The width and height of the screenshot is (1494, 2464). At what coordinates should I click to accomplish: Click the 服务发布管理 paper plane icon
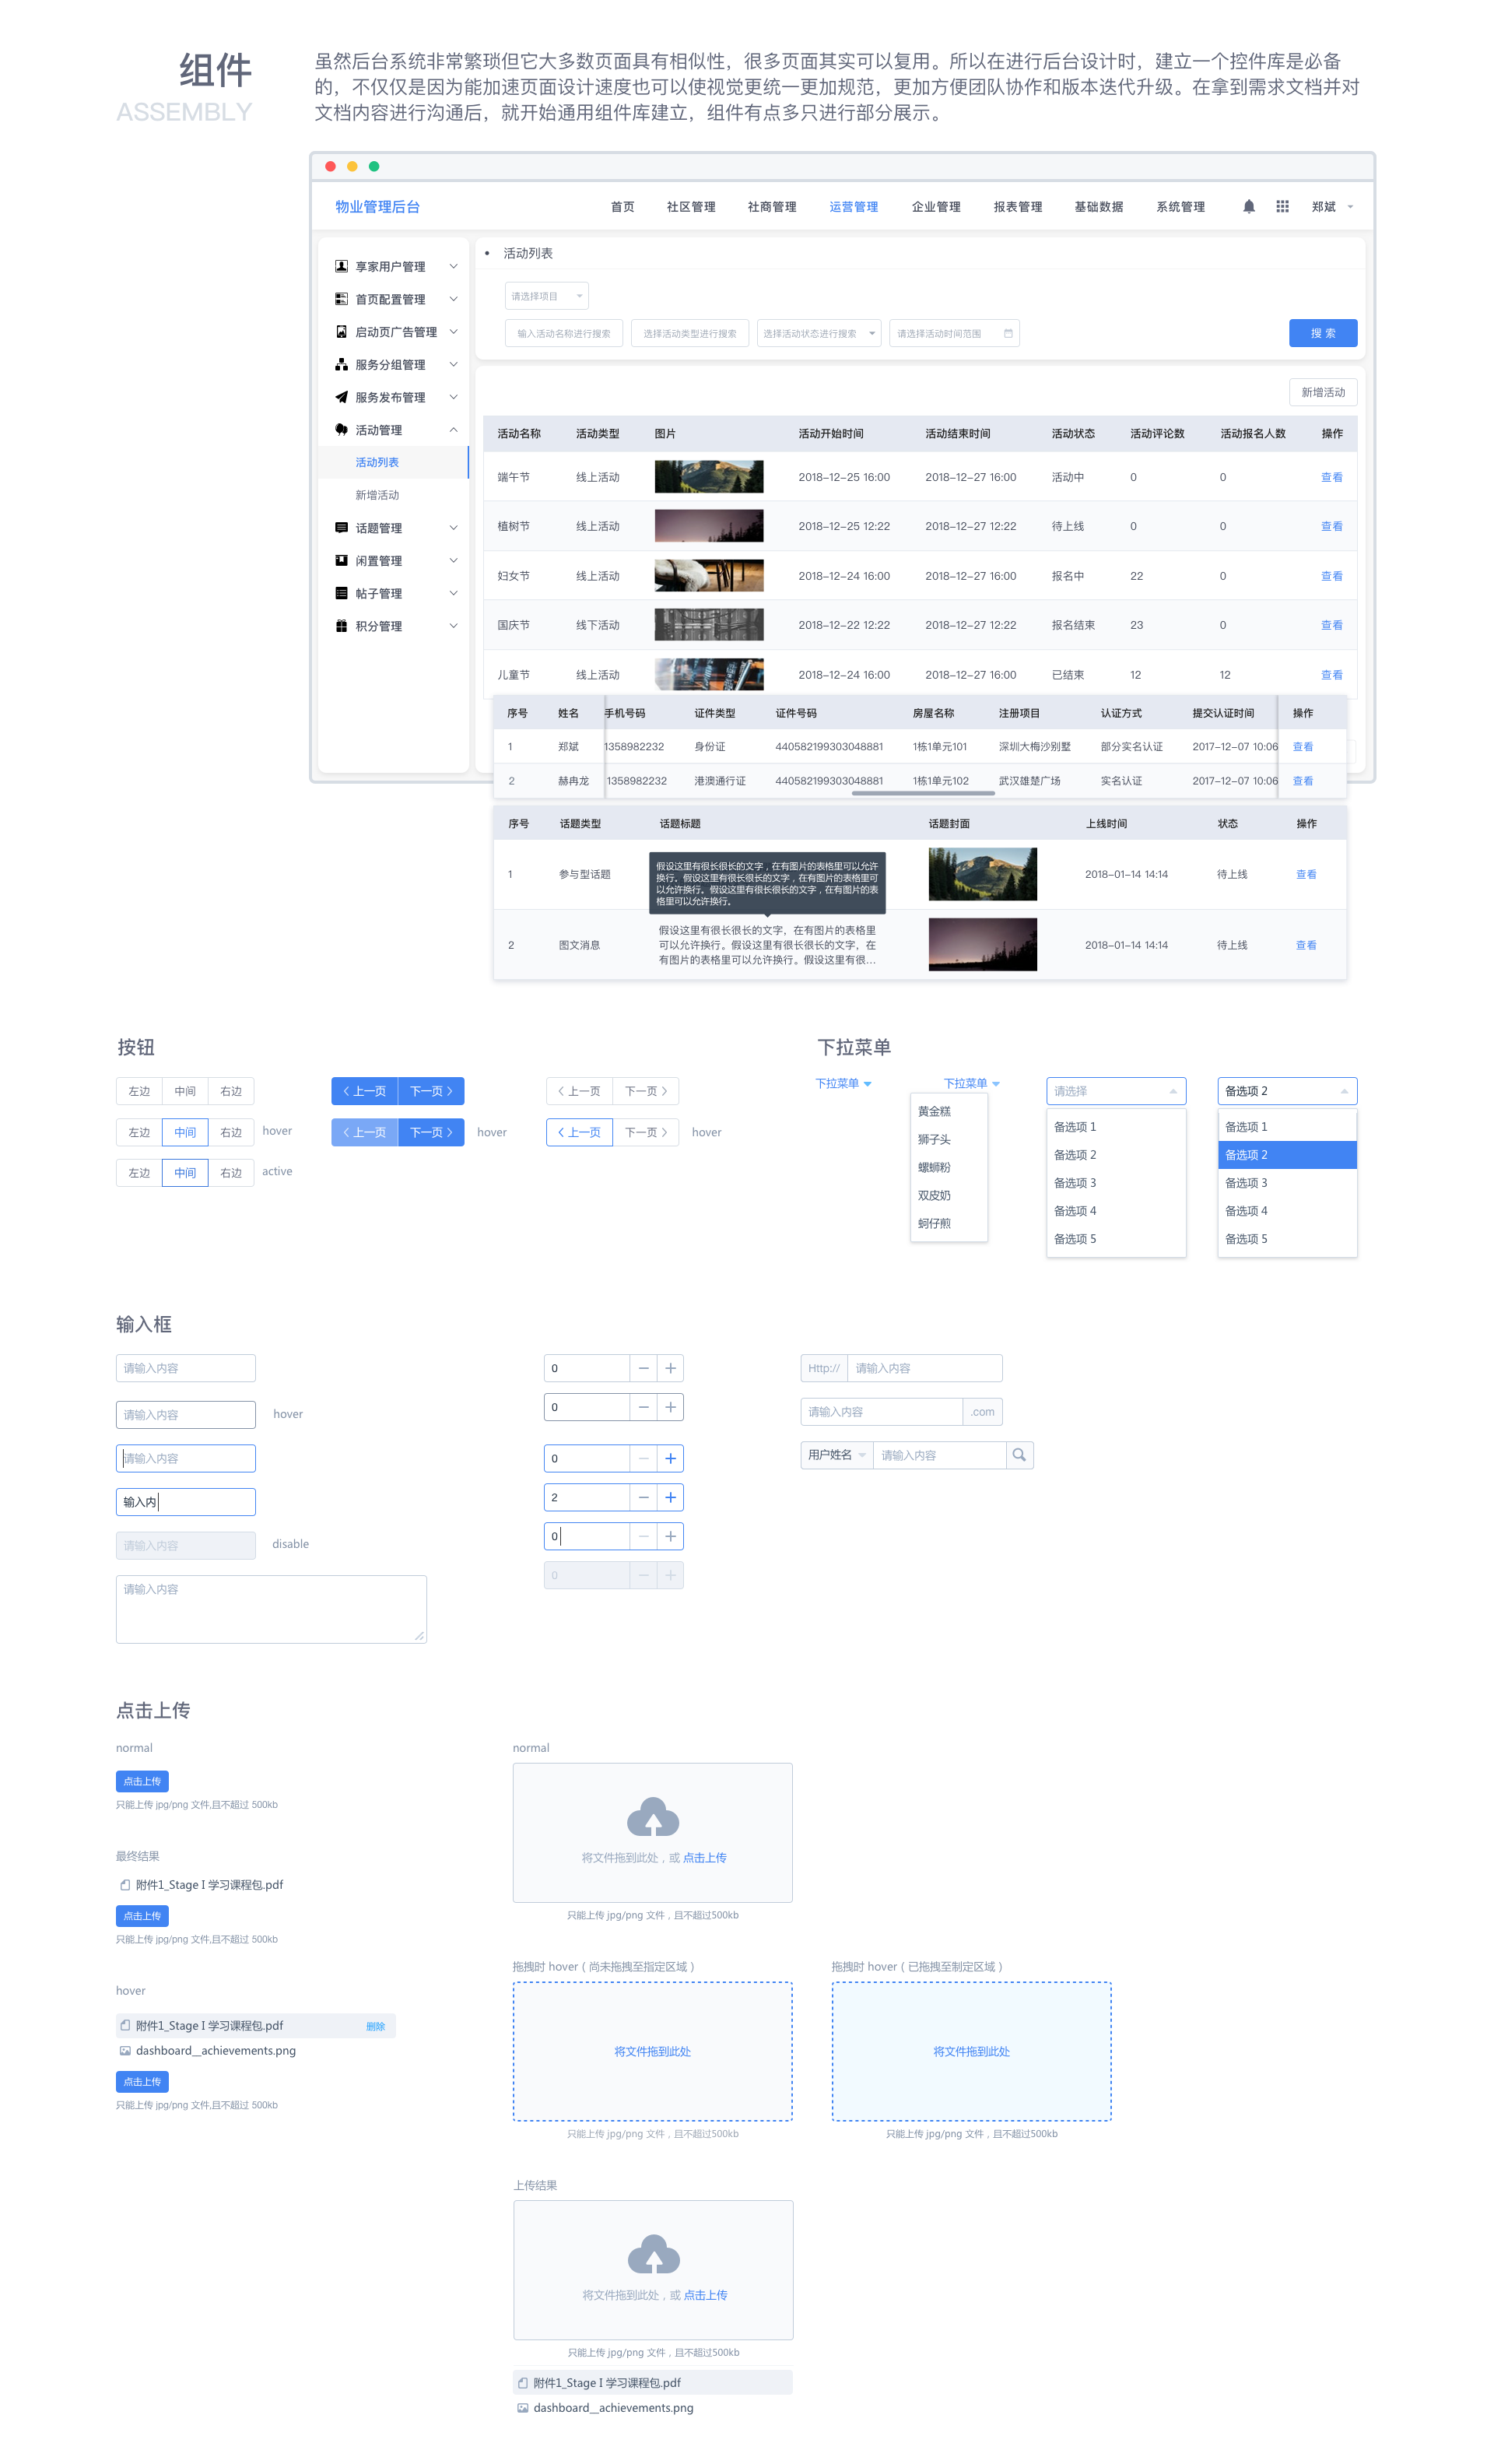coord(341,397)
